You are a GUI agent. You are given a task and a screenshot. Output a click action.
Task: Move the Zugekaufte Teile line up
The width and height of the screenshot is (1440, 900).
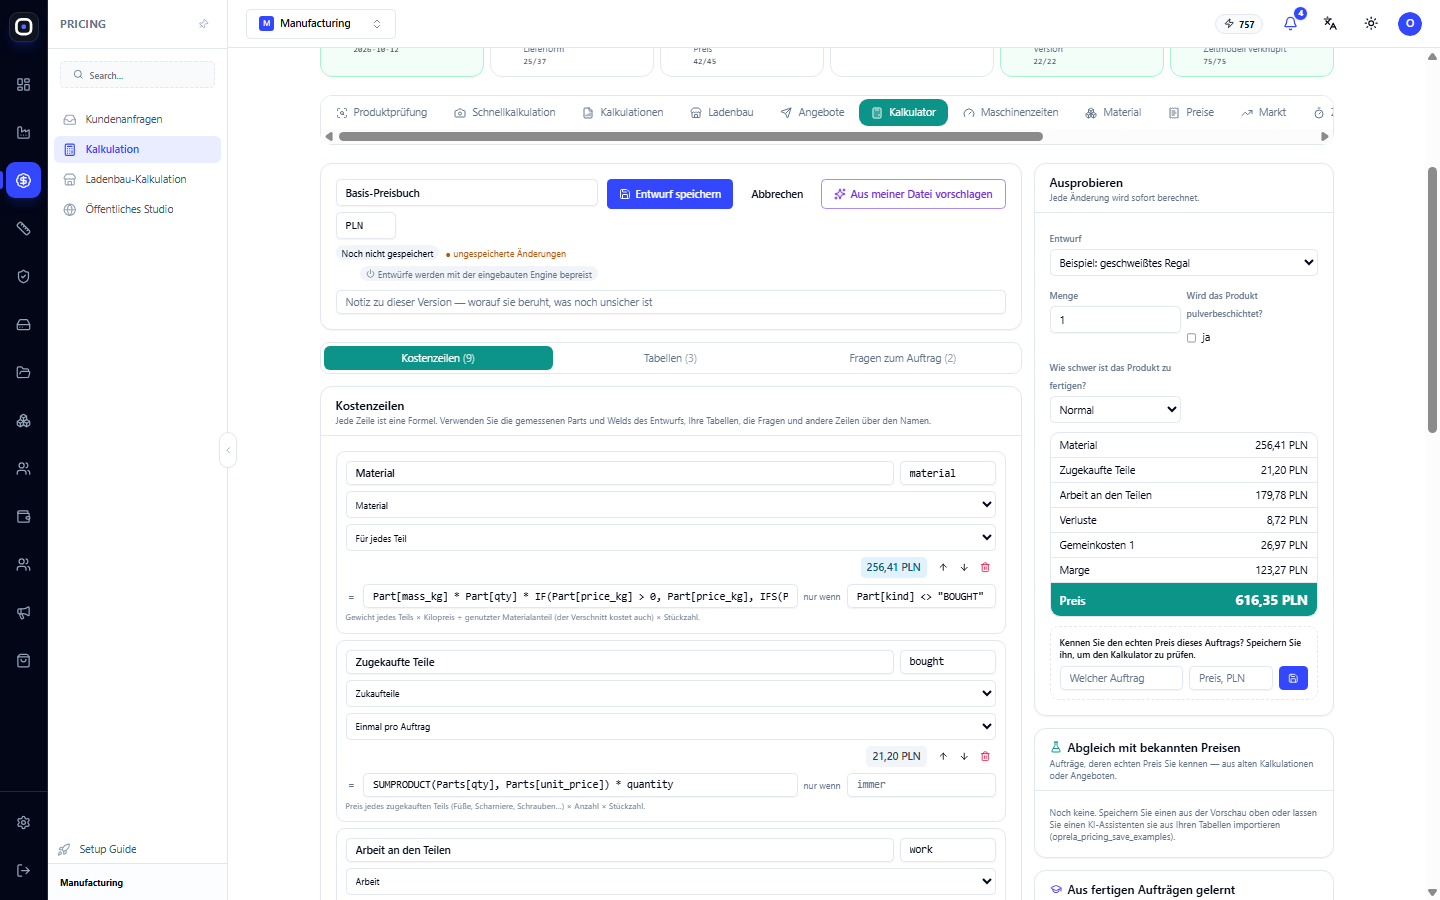click(x=943, y=756)
